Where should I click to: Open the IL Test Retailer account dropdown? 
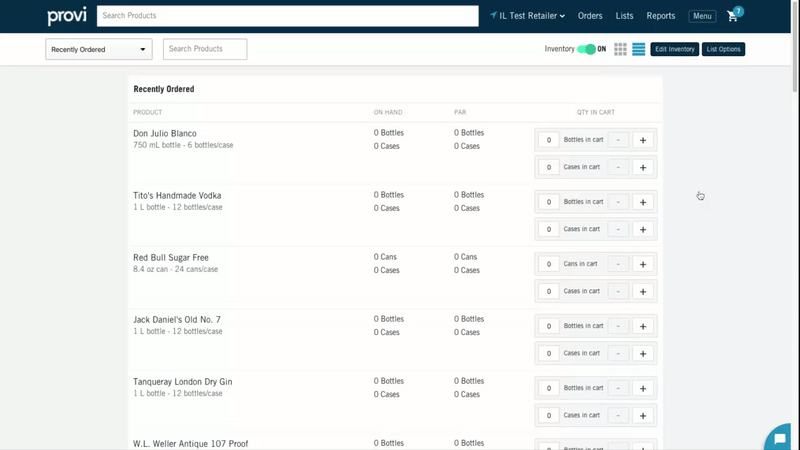click(527, 16)
